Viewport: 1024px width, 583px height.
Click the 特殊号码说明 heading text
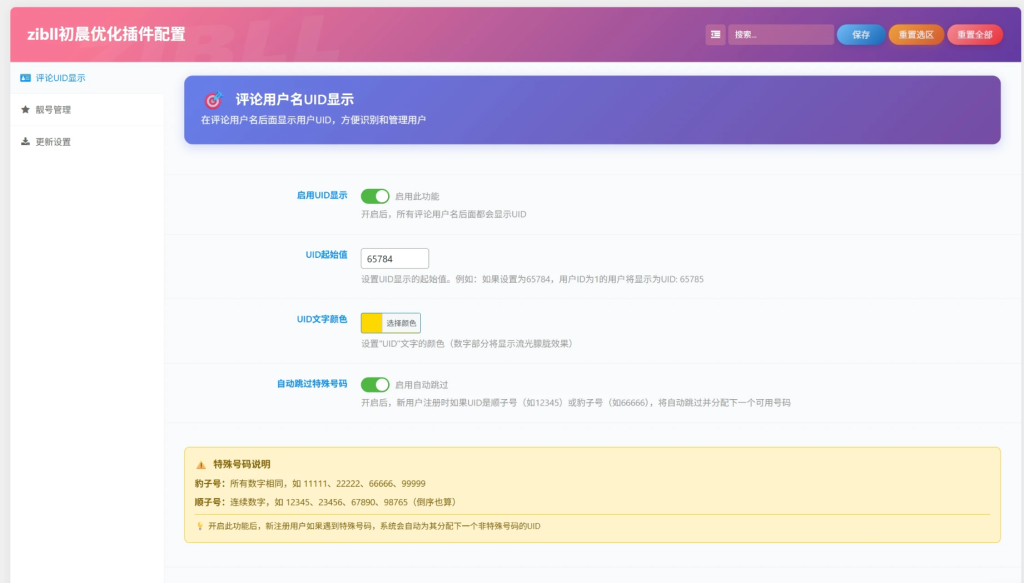[242, 464]
